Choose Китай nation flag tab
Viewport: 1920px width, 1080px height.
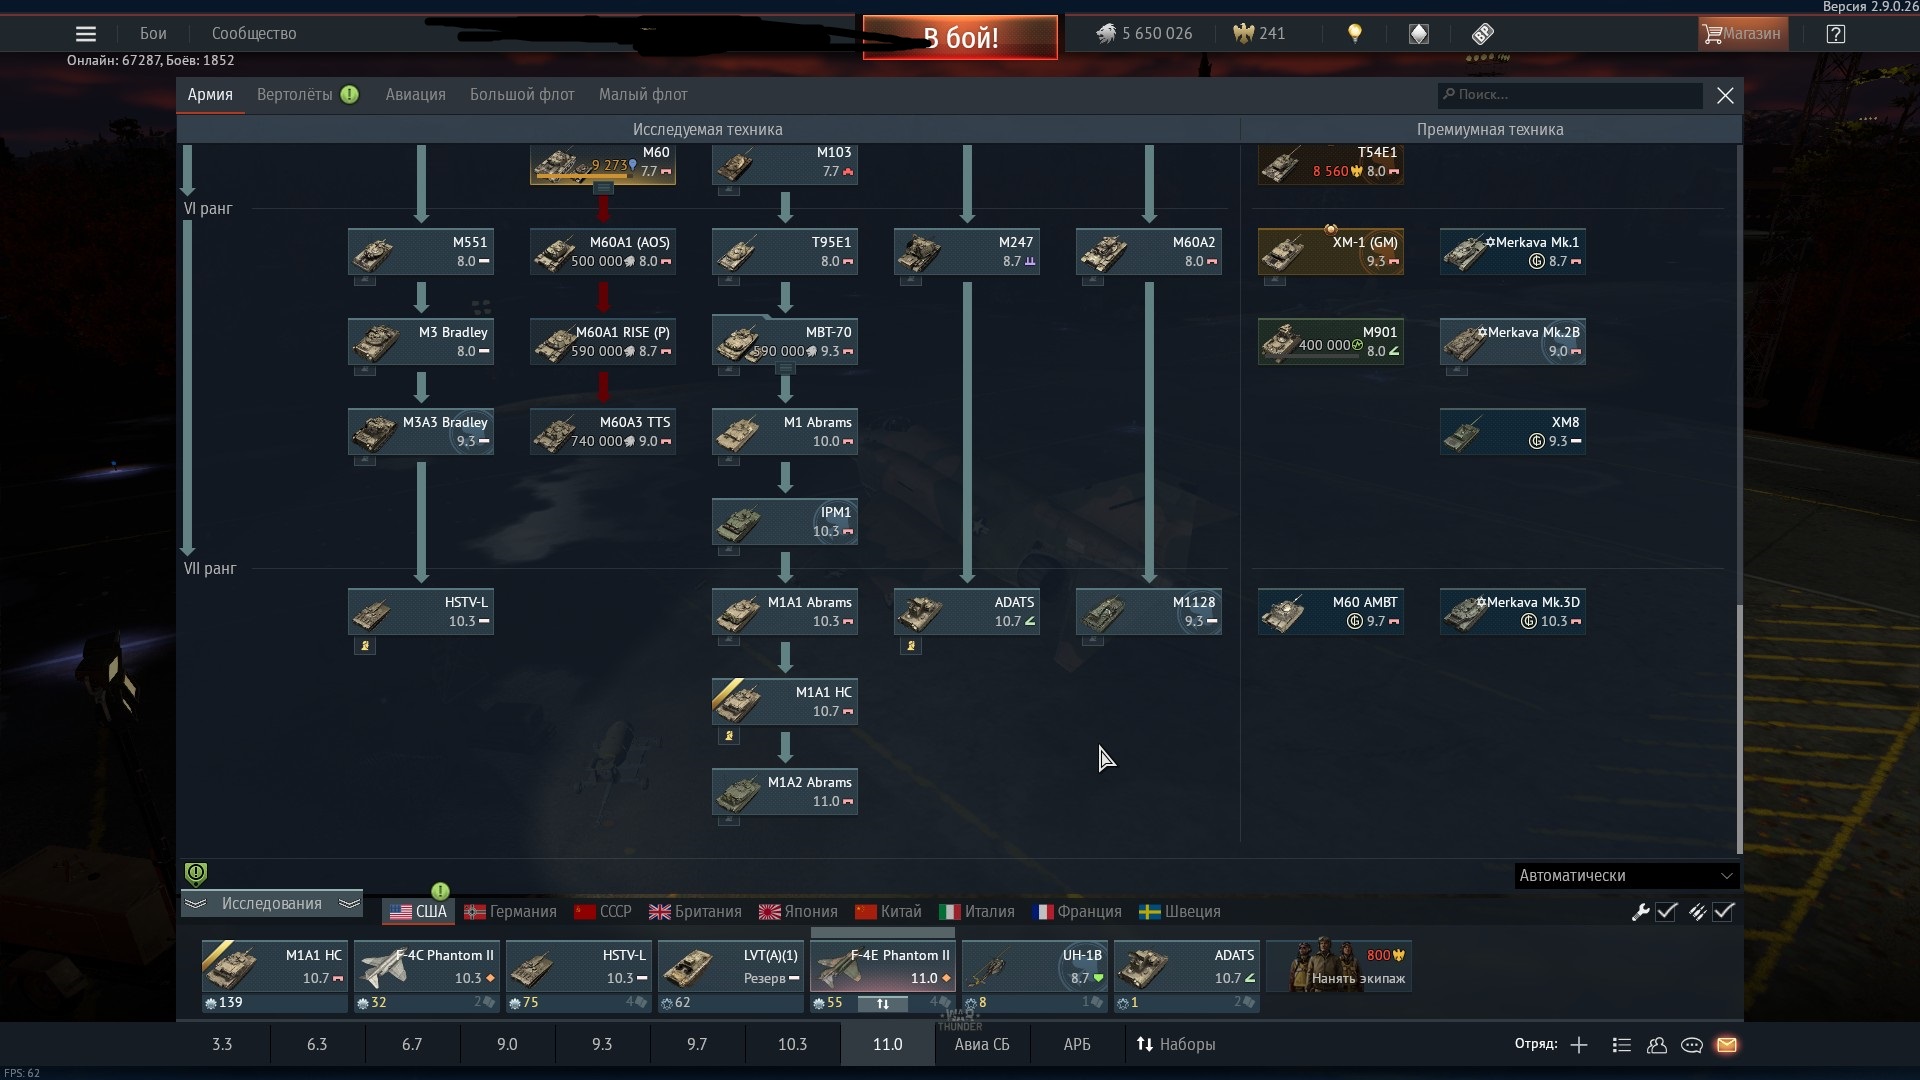coord(888,912)
